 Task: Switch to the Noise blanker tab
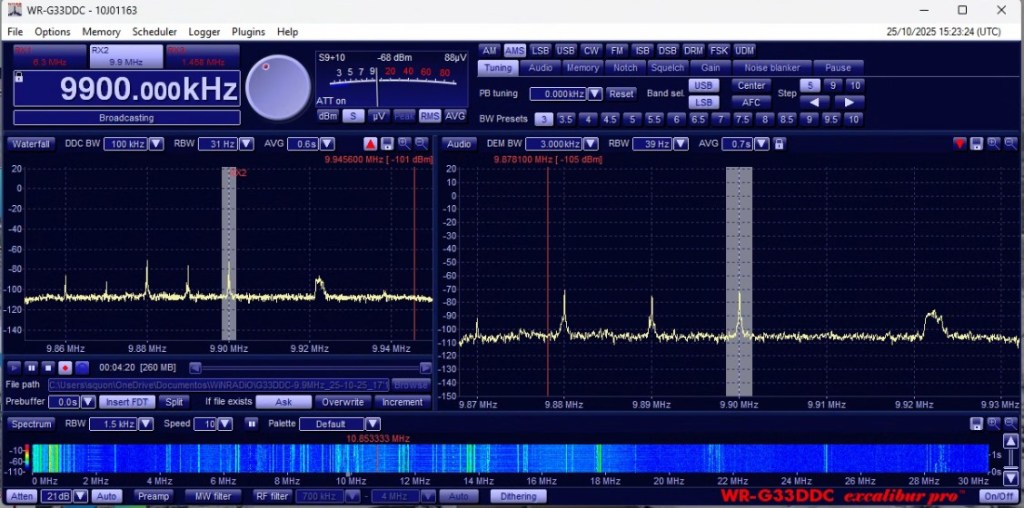coord(771,68)
